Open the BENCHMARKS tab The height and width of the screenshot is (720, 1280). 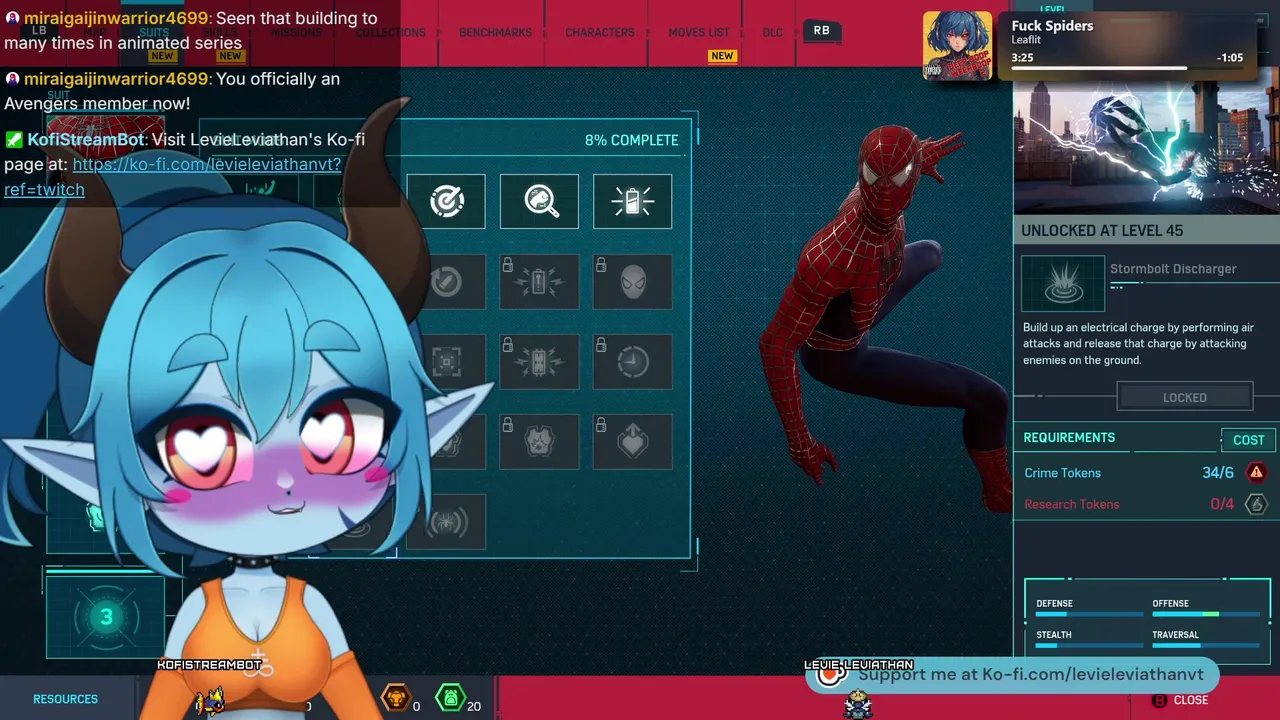tap(495, 32)
